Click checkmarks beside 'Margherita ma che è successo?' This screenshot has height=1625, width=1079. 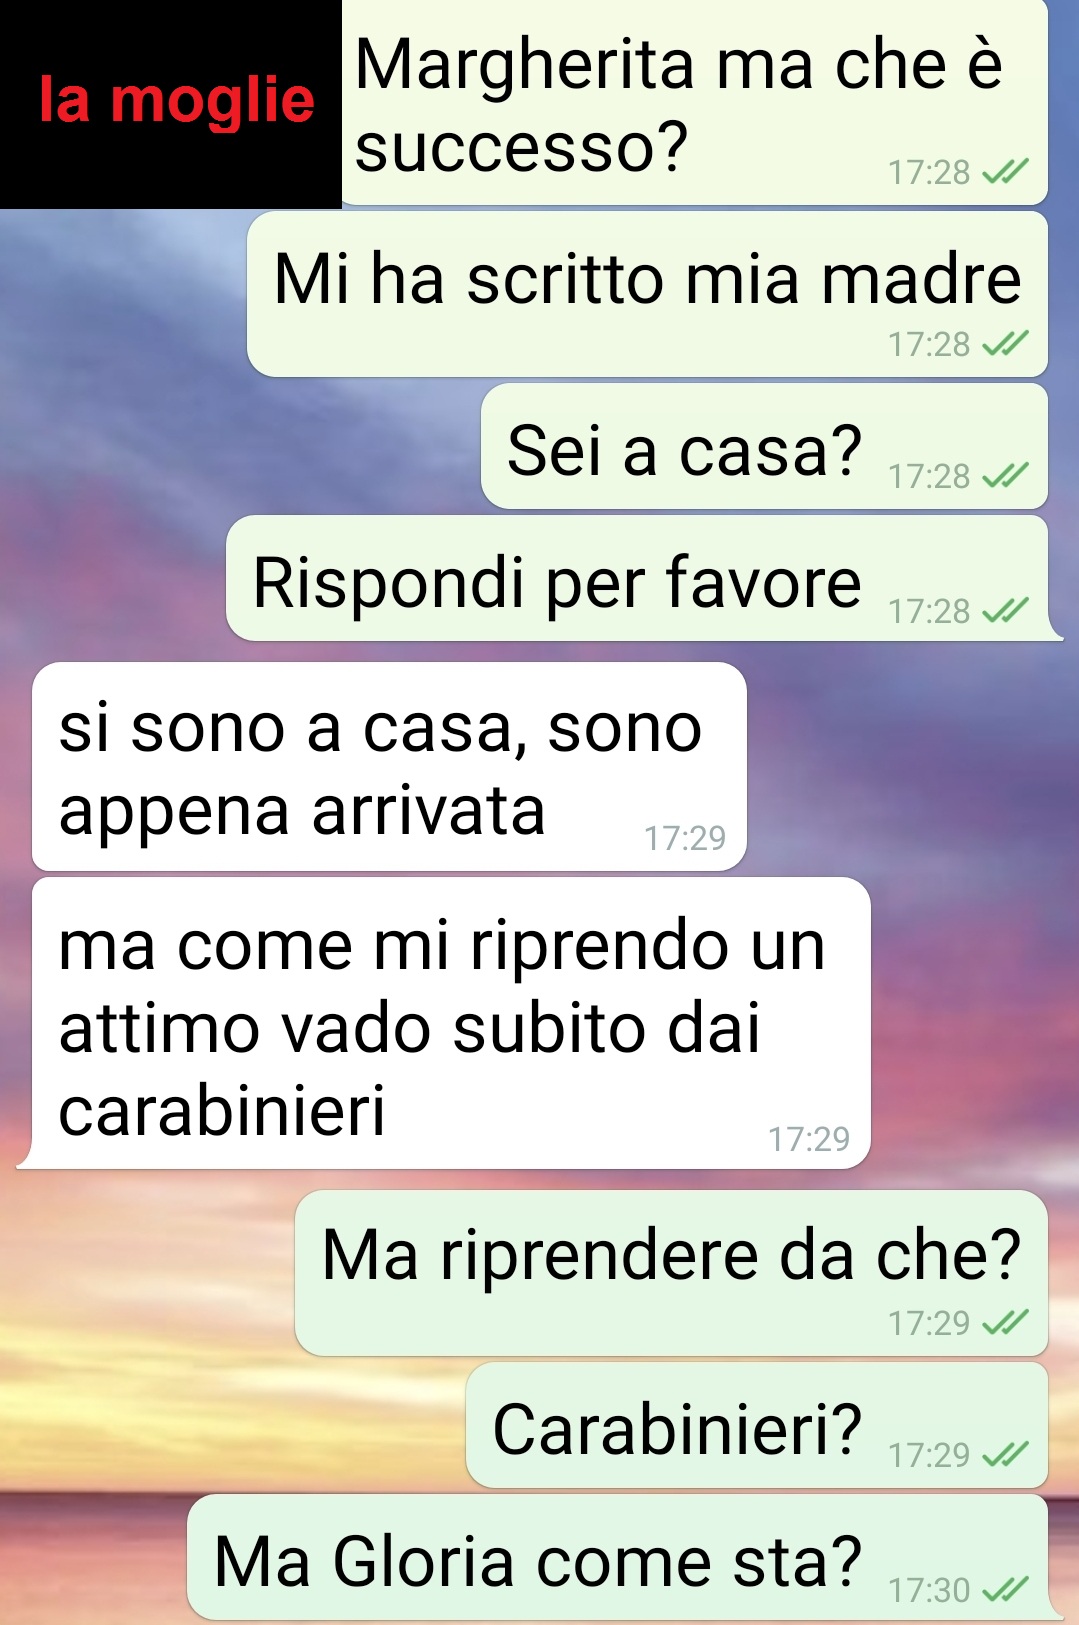click(1004, 172)
